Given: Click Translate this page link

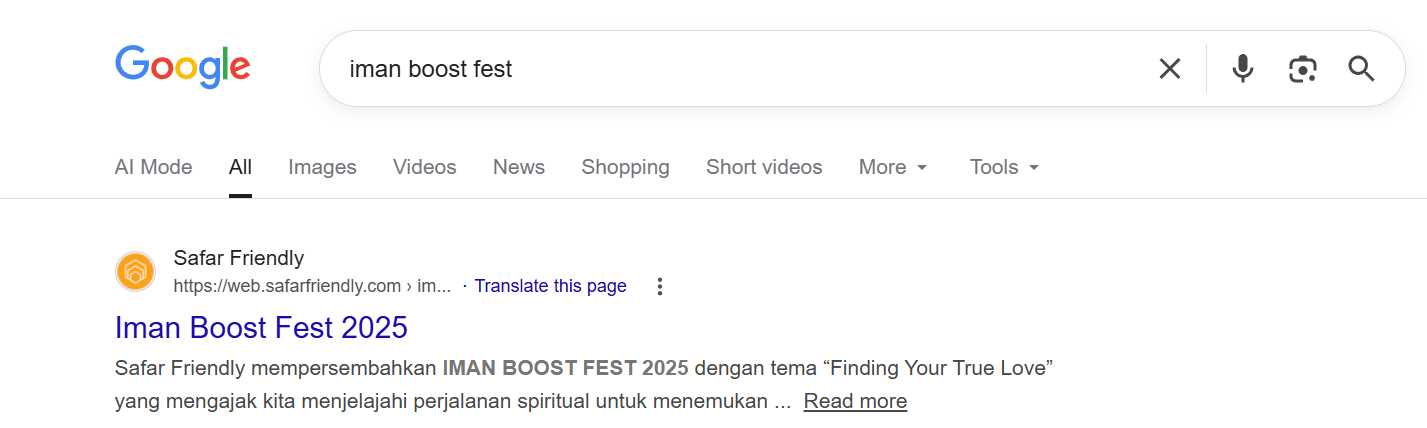Looking at the screenshot, I should tap(550, 286).
